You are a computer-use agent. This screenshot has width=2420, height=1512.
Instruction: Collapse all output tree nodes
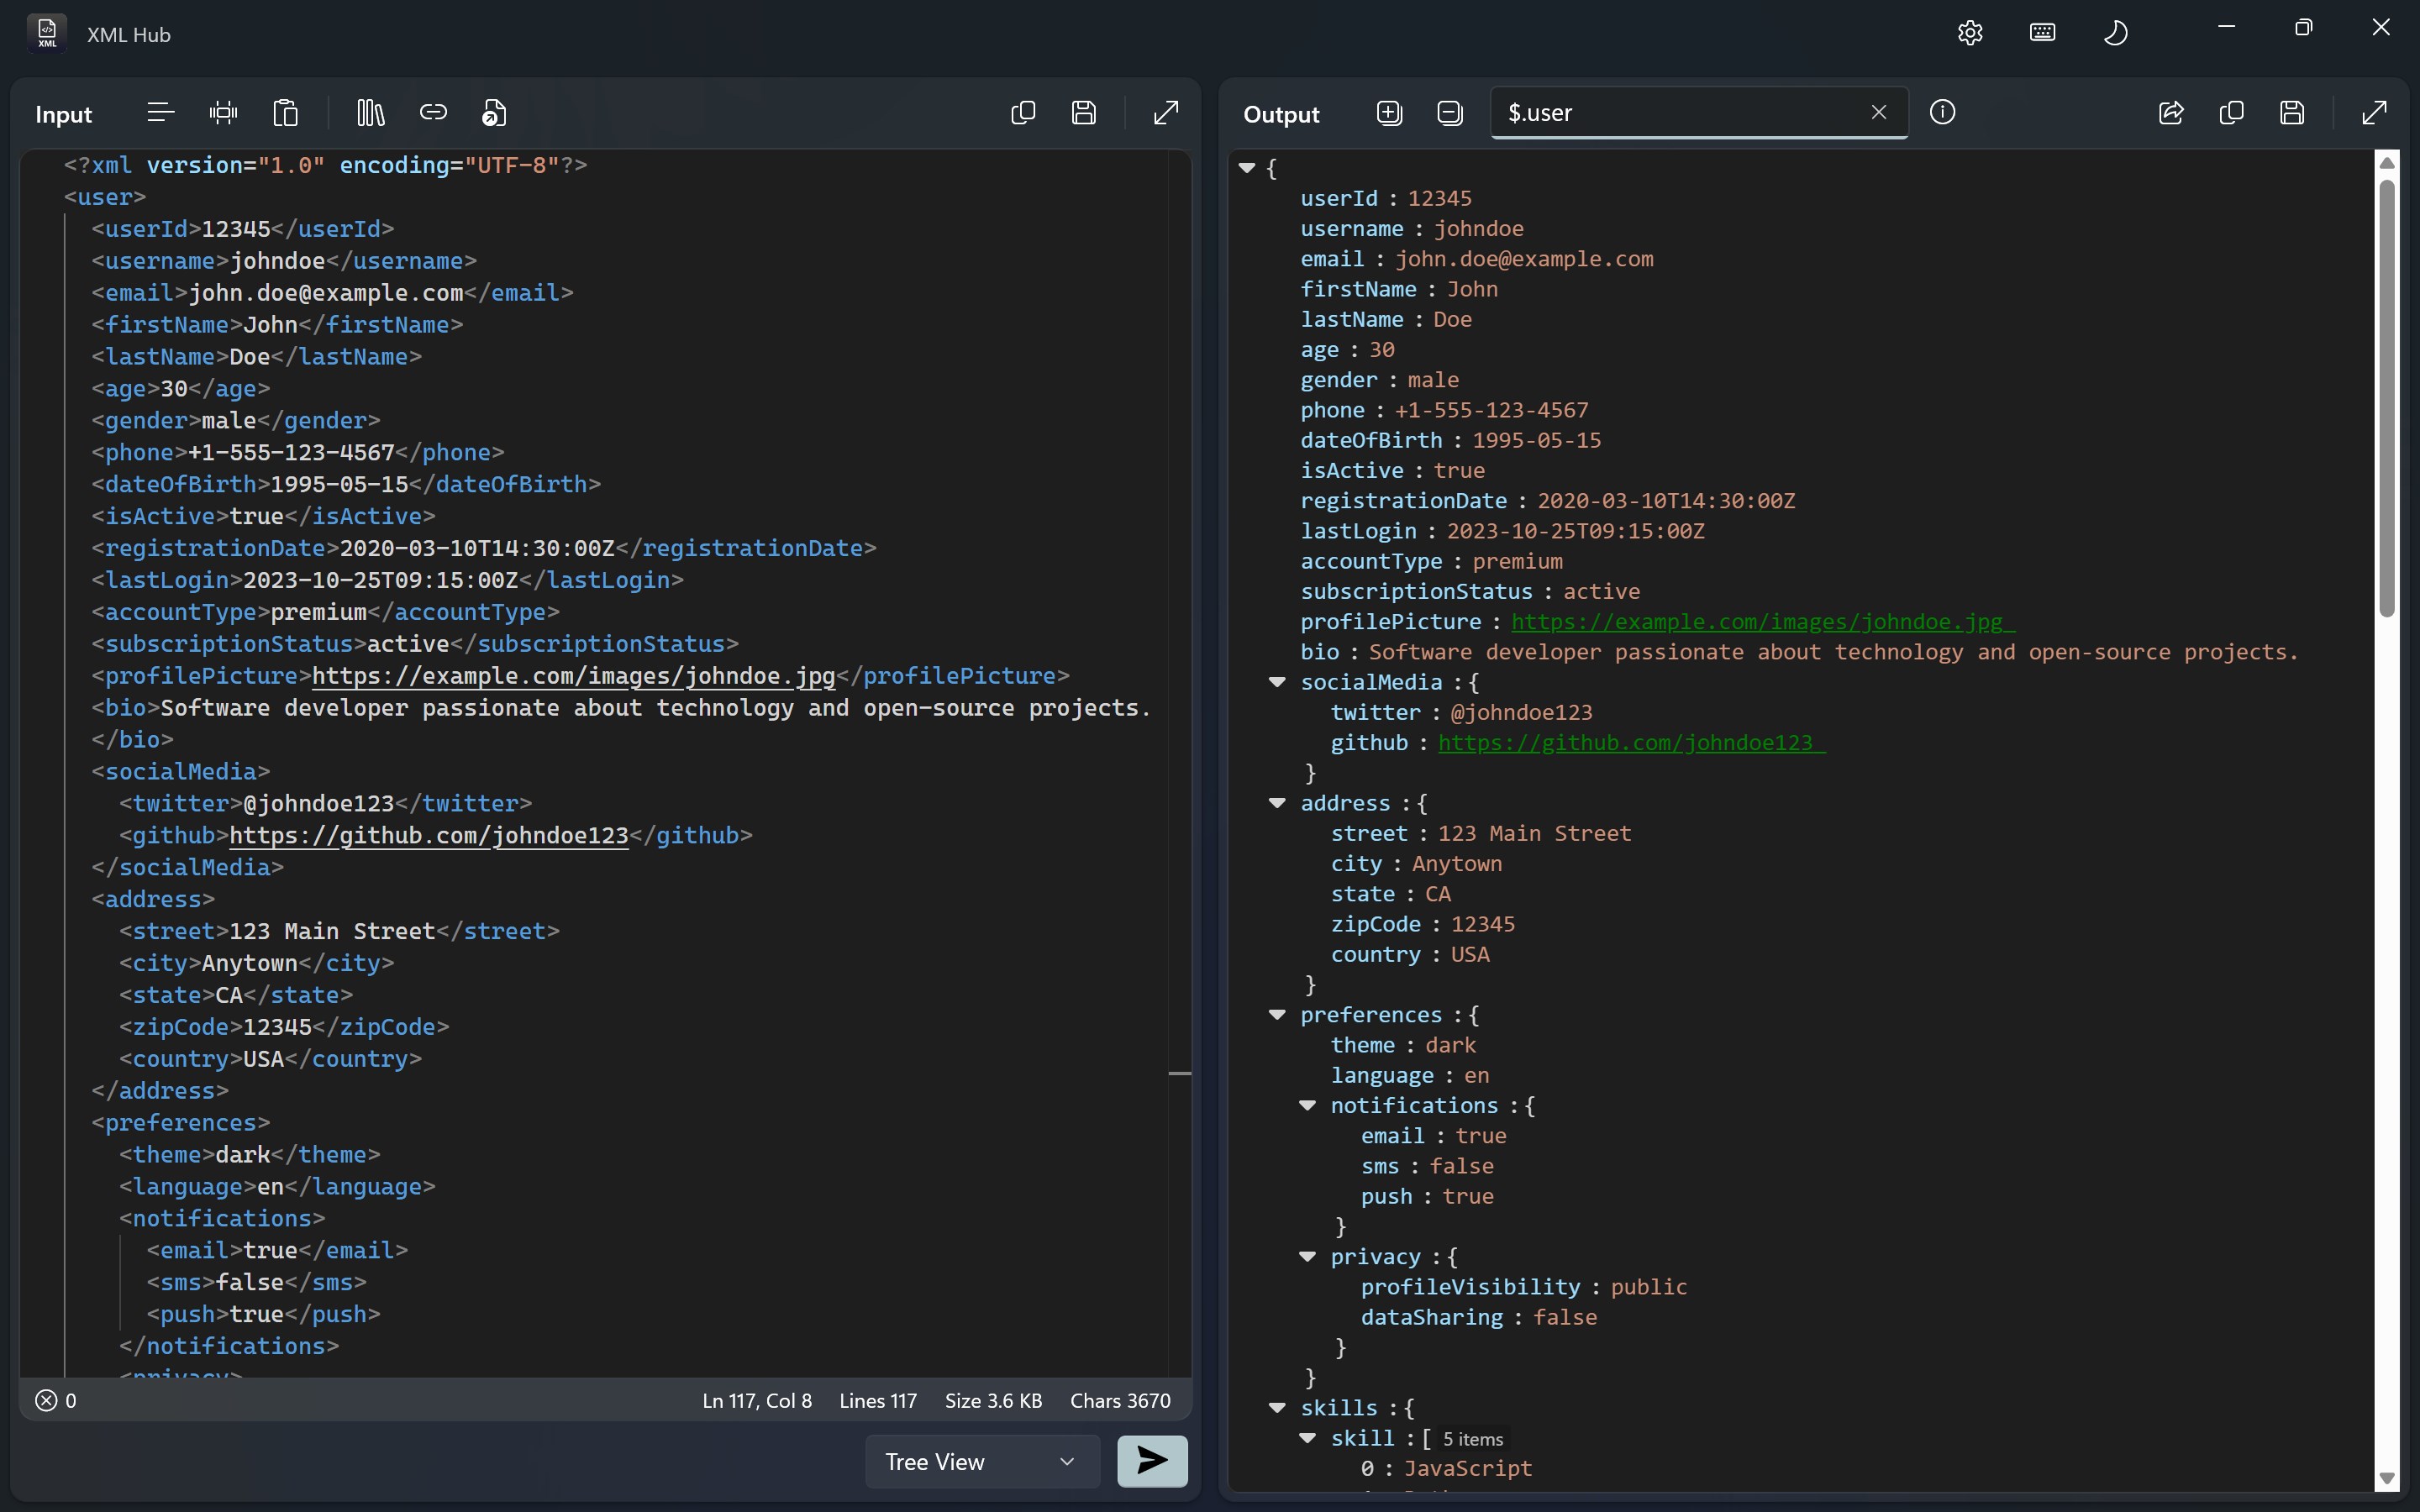click(1449, 112)
